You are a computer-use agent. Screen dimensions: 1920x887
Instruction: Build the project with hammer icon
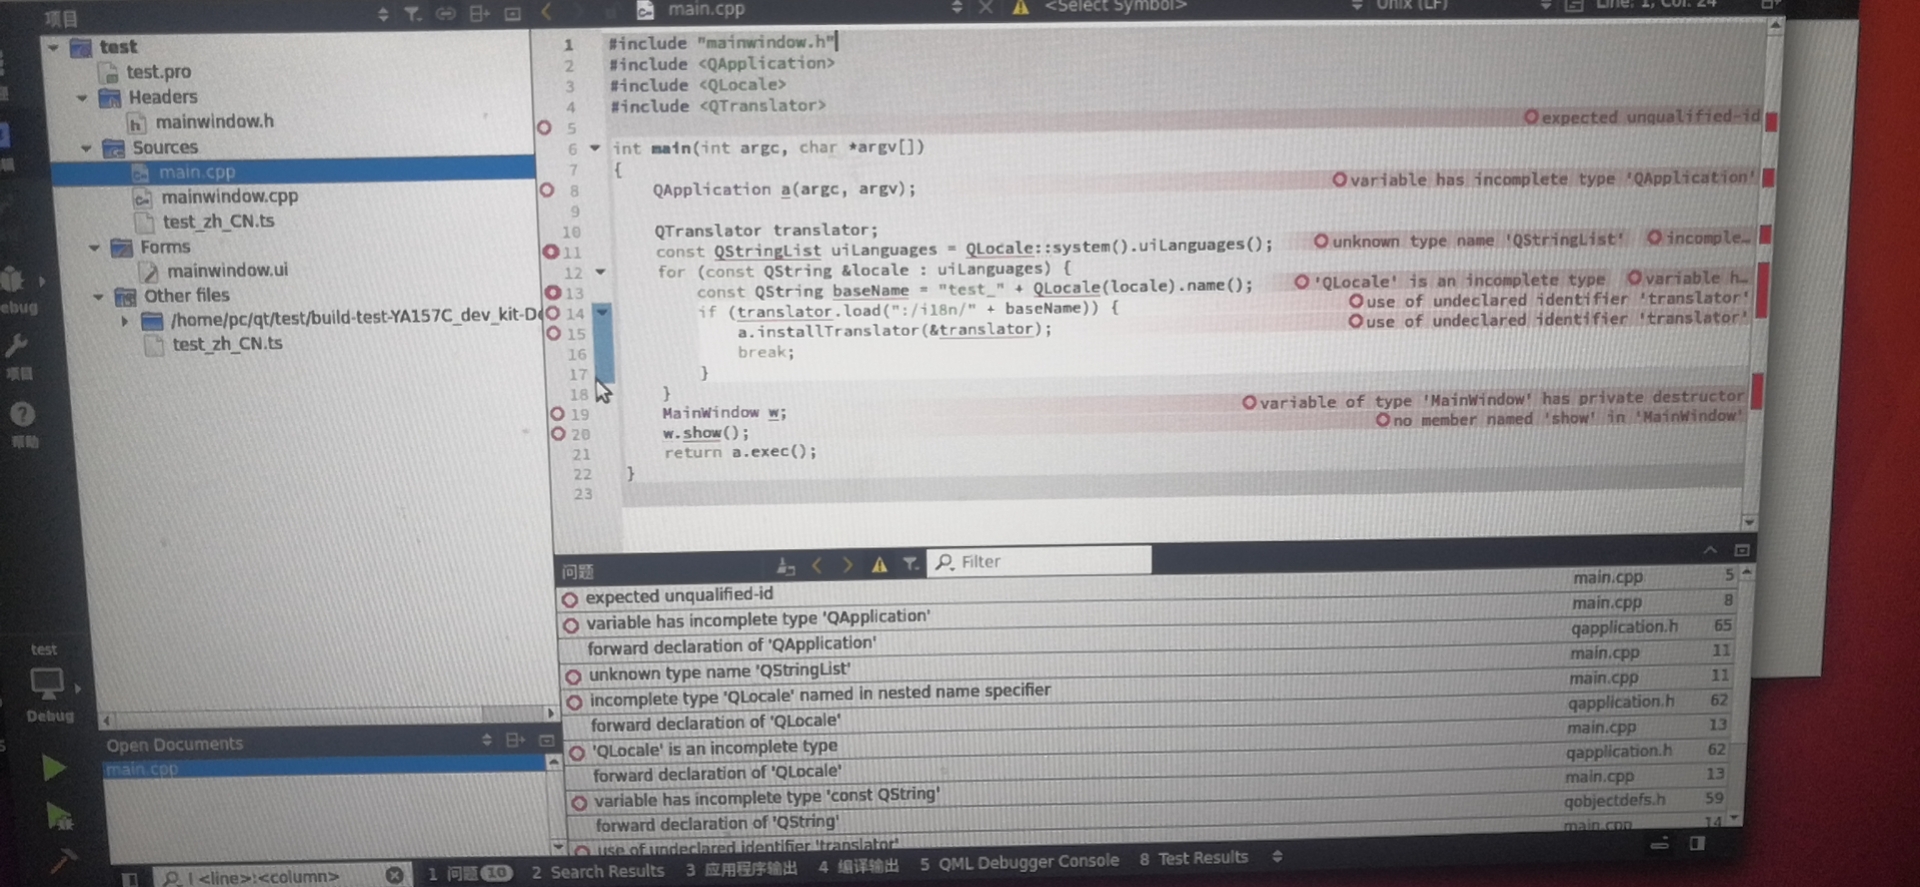(62, 861)
